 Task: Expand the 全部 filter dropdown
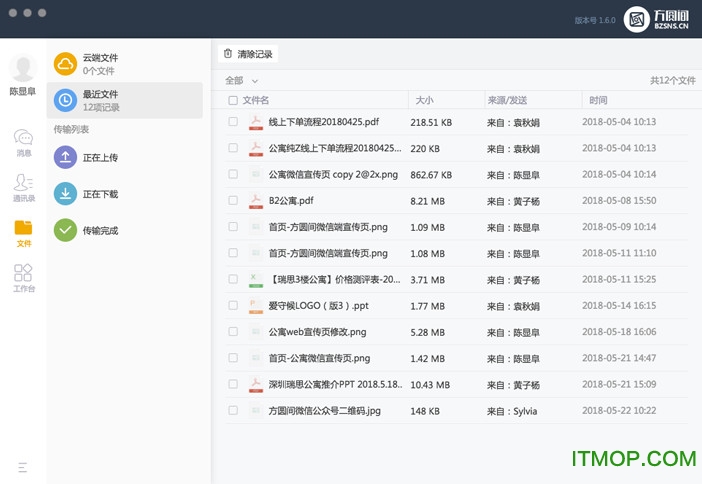[242, 81]
